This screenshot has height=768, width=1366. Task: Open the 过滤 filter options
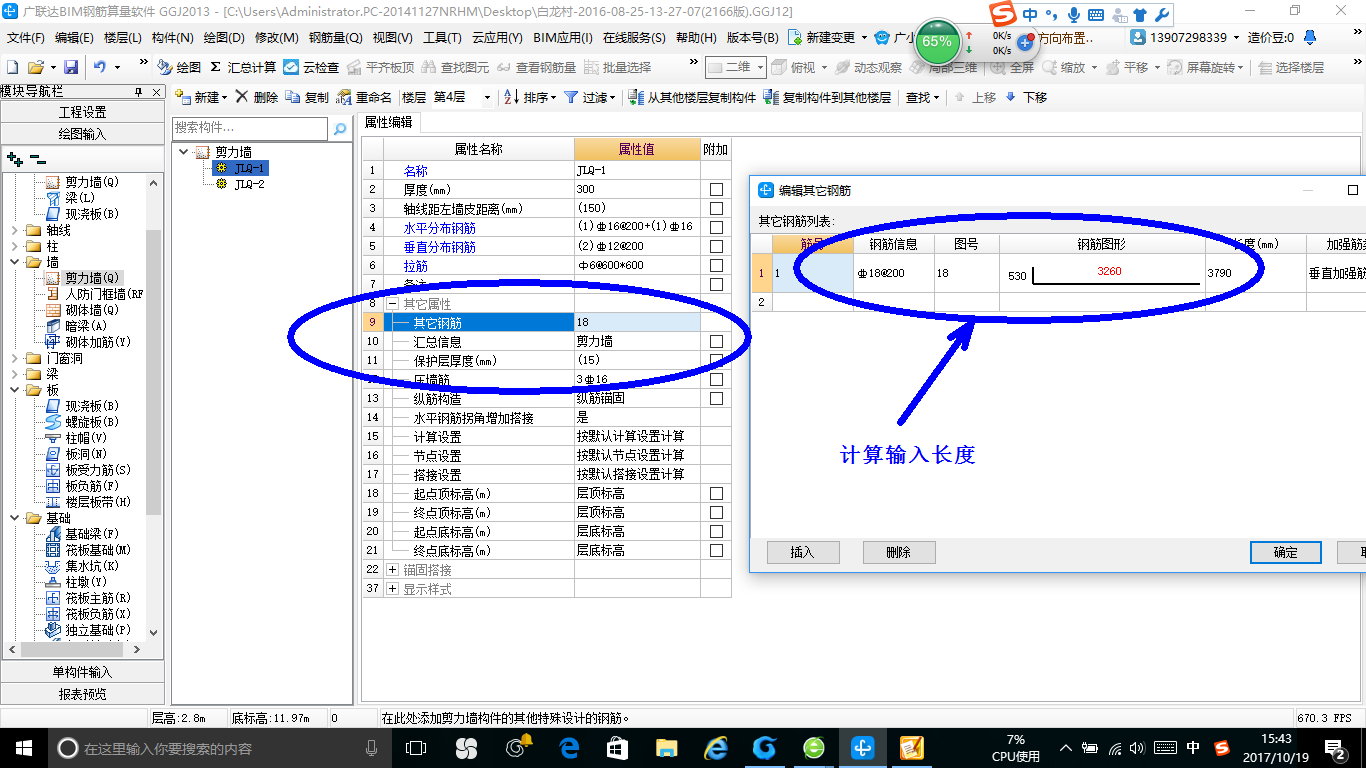(592, 98)
